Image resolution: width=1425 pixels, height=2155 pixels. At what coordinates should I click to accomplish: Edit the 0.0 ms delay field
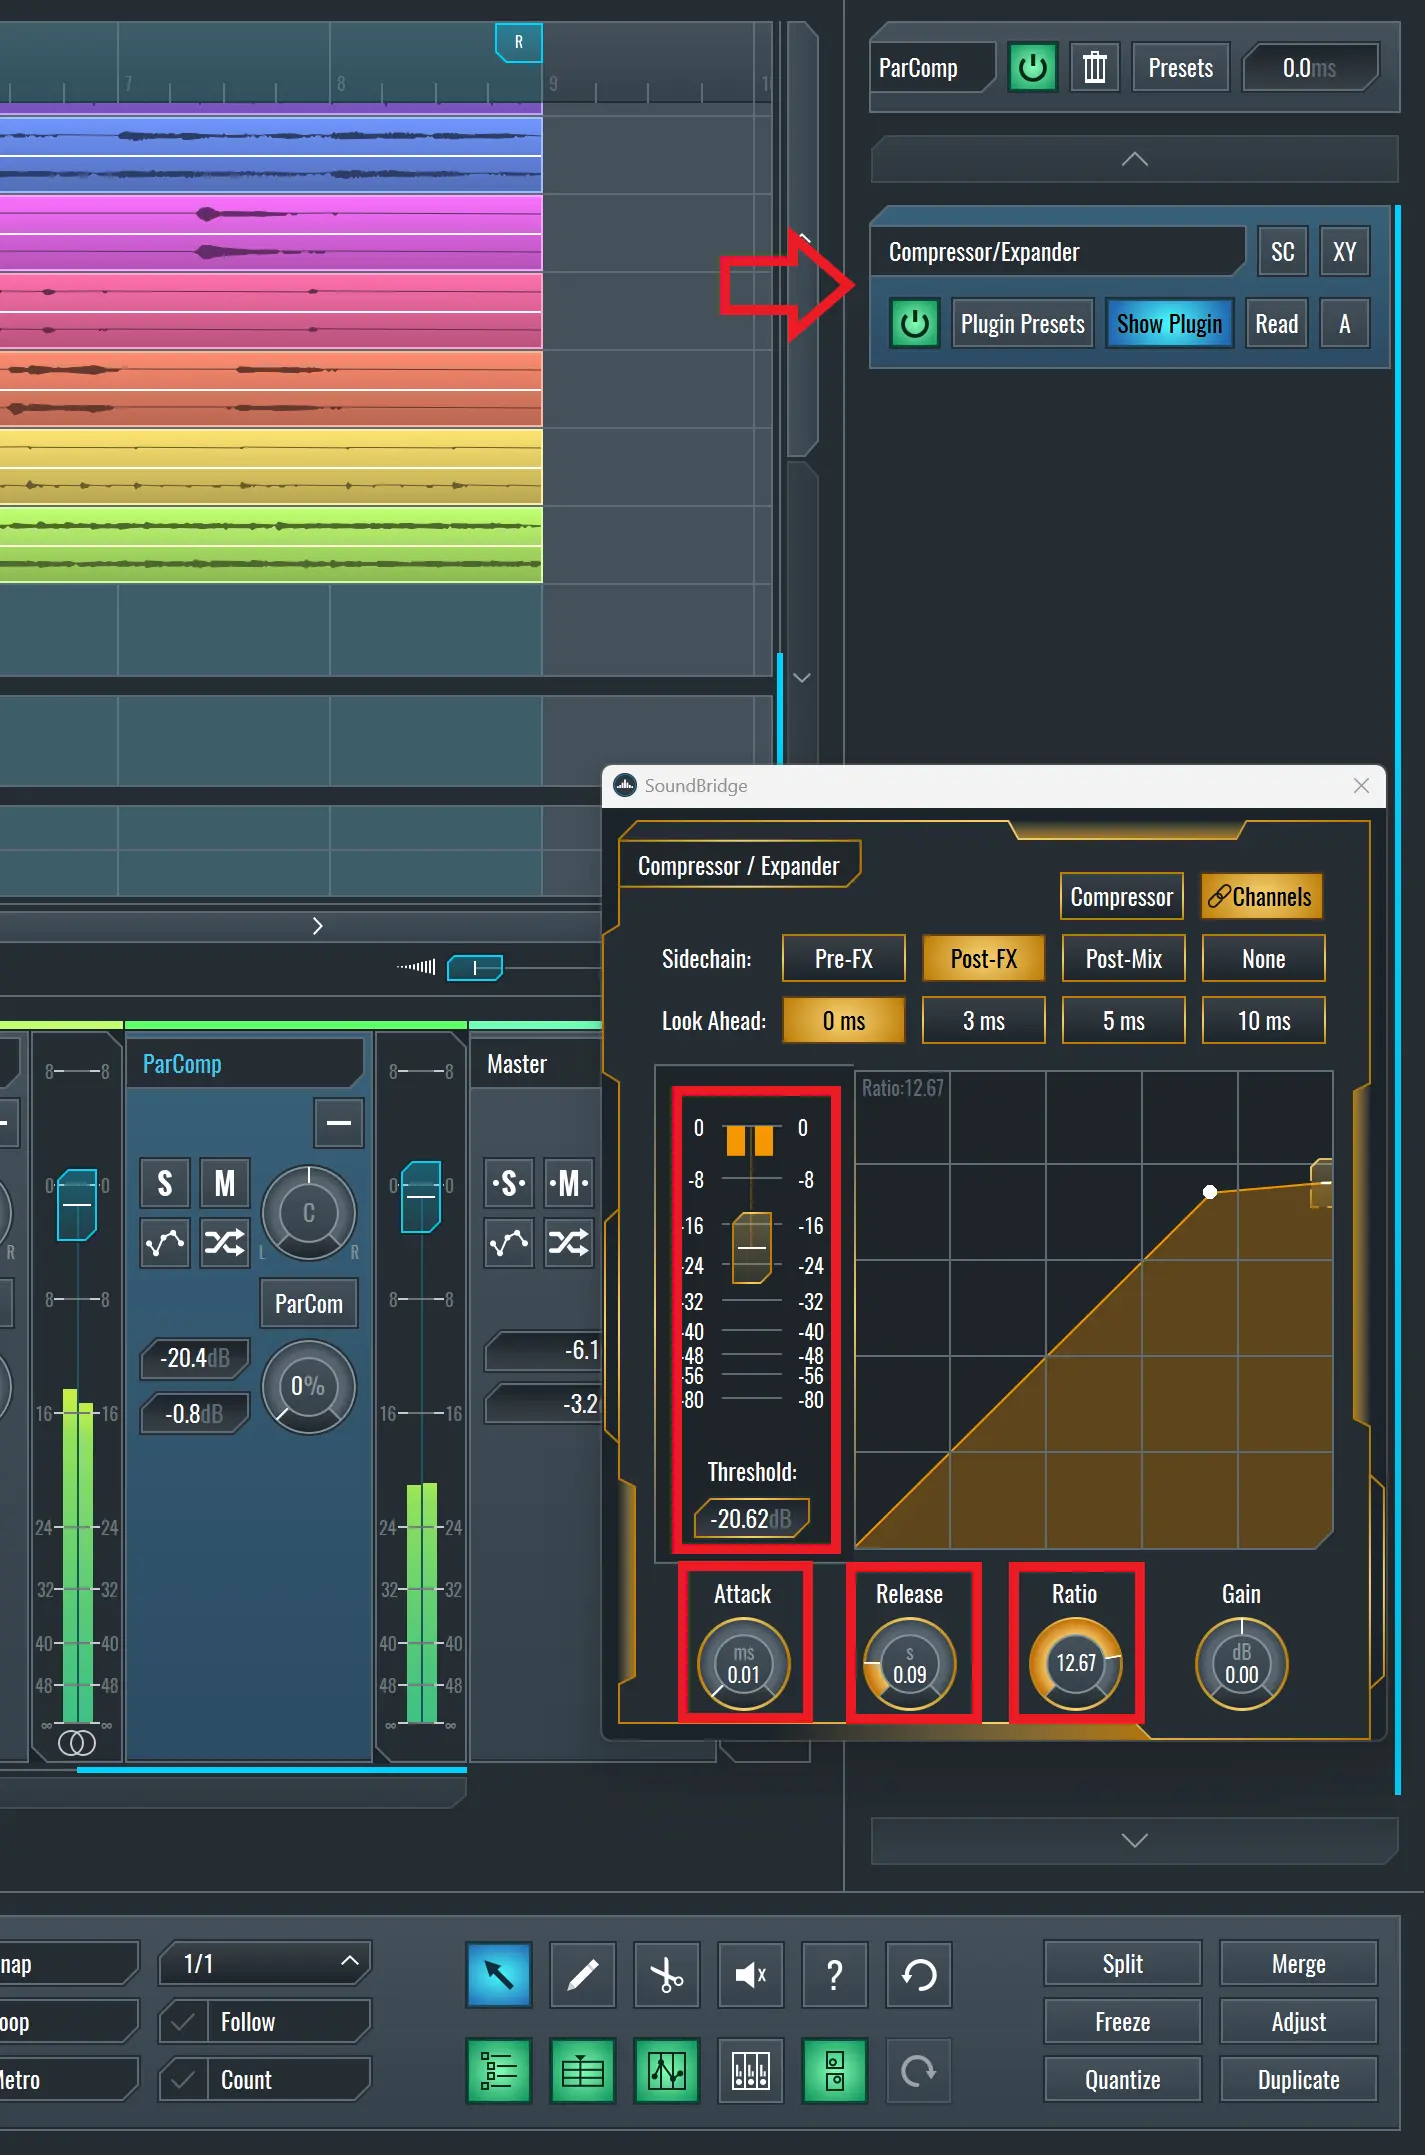click(1310, 68)
